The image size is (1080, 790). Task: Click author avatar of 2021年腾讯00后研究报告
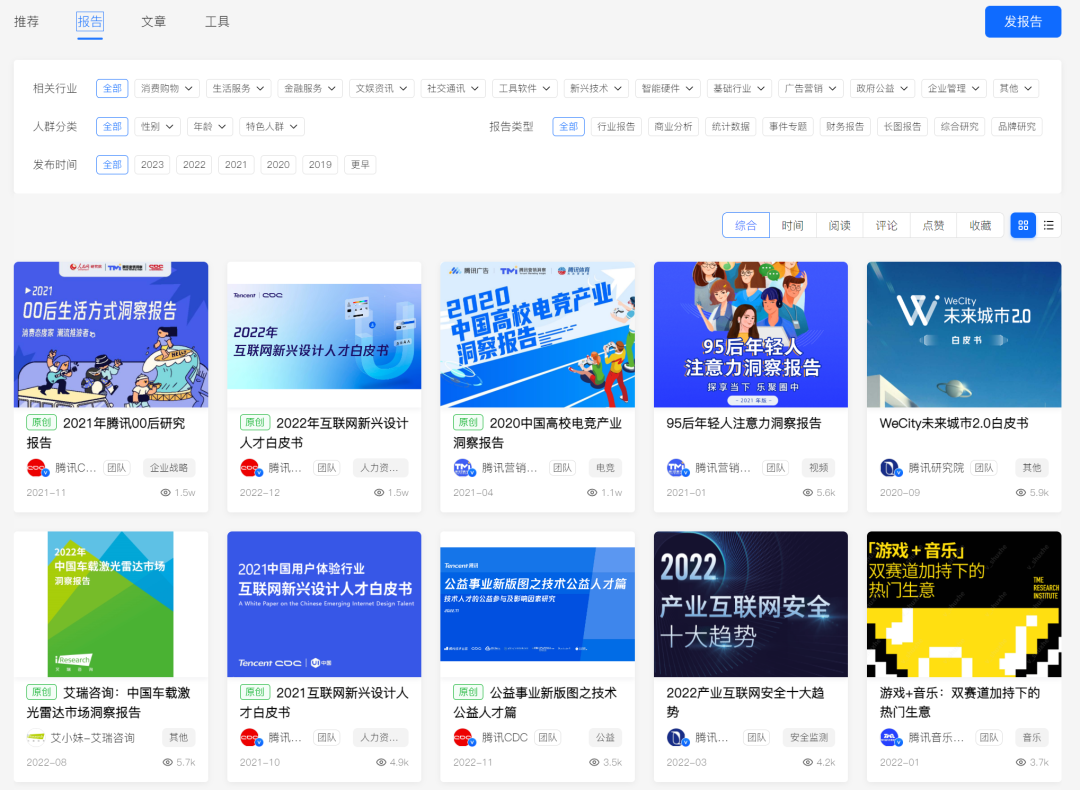coord(37,468)
